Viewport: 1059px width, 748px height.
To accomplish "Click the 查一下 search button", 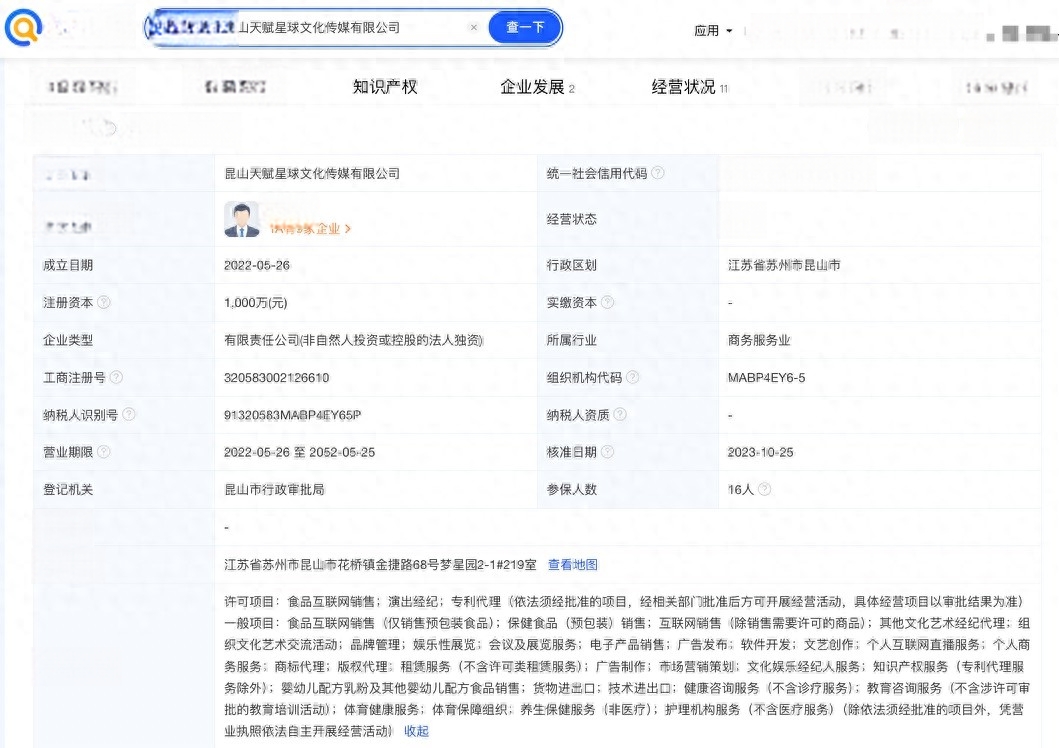I will [525, 28].
